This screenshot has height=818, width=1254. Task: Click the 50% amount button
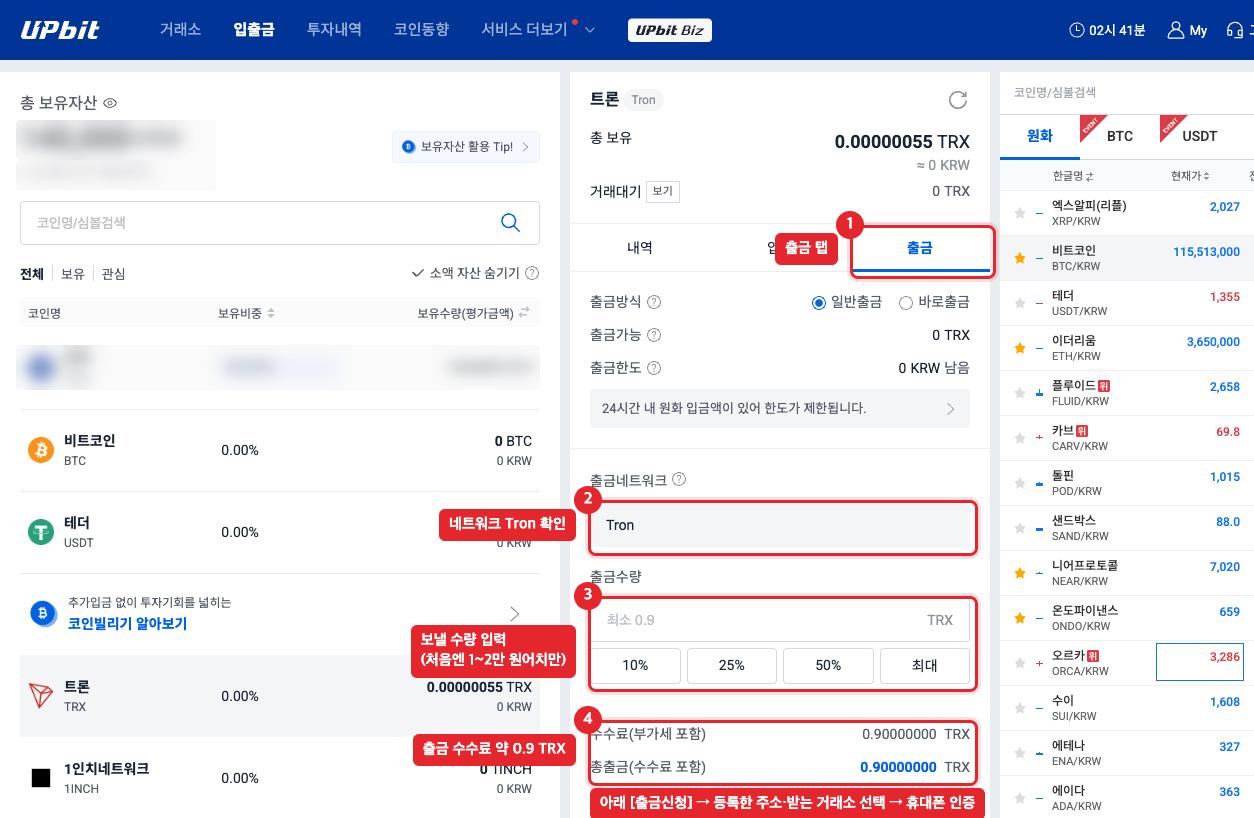pyautogui.click(x=828, y=665)
